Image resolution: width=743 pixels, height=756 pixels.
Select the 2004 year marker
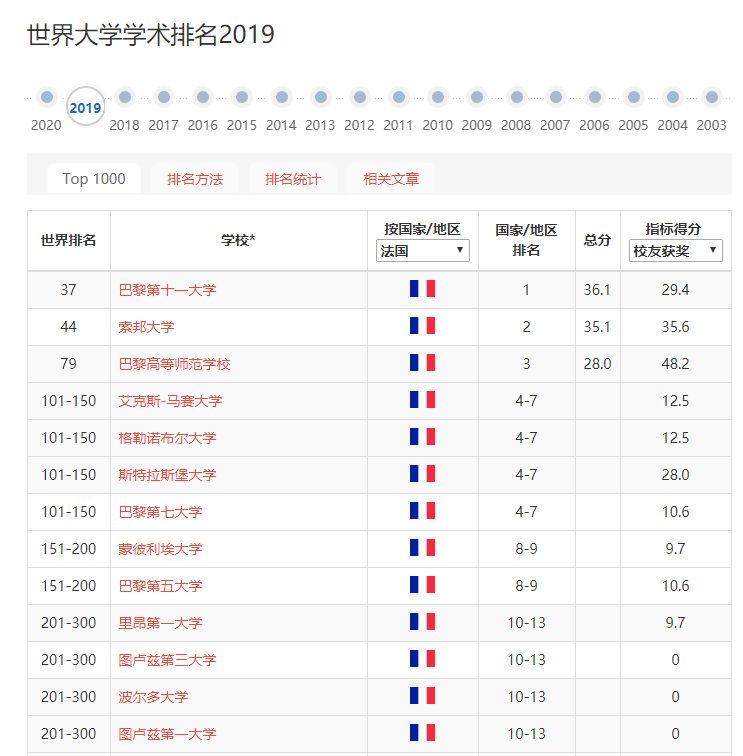pyautogui.click(x=673, y=97)
